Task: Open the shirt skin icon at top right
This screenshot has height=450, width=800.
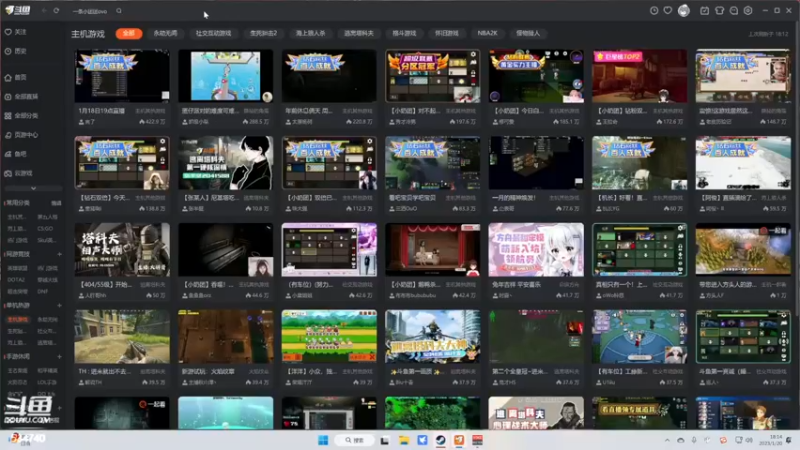Action: (x=719, y=10)
